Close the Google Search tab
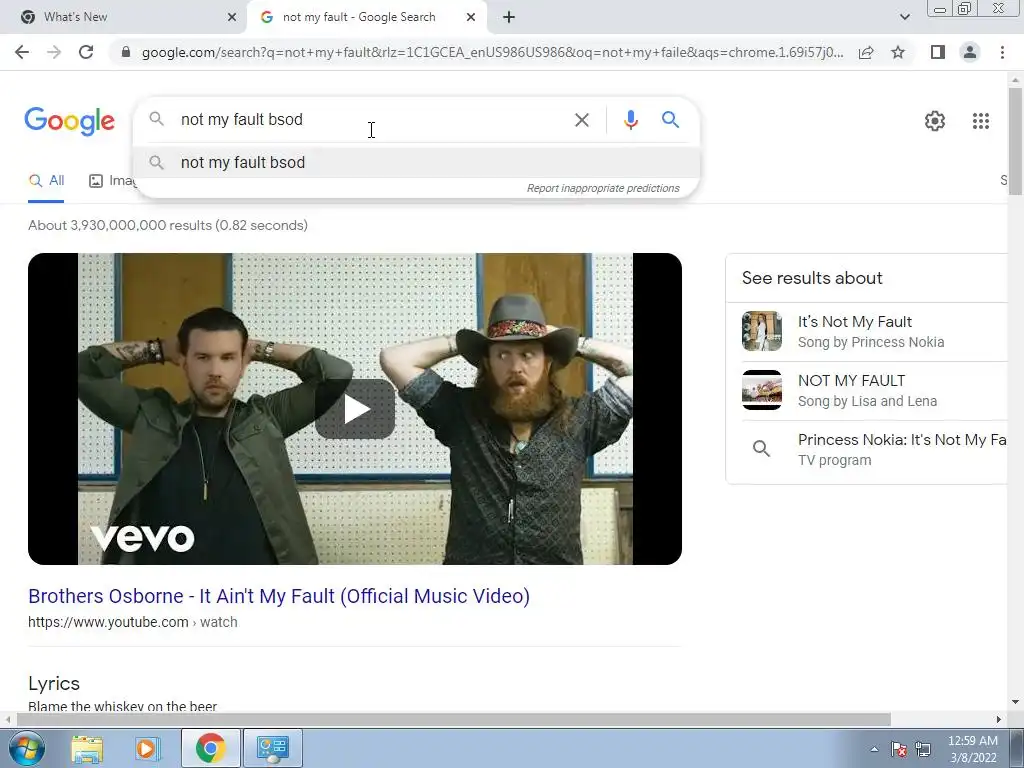Image resolution: width=1024 pixels, height=768 pixels. click(471, 17)
